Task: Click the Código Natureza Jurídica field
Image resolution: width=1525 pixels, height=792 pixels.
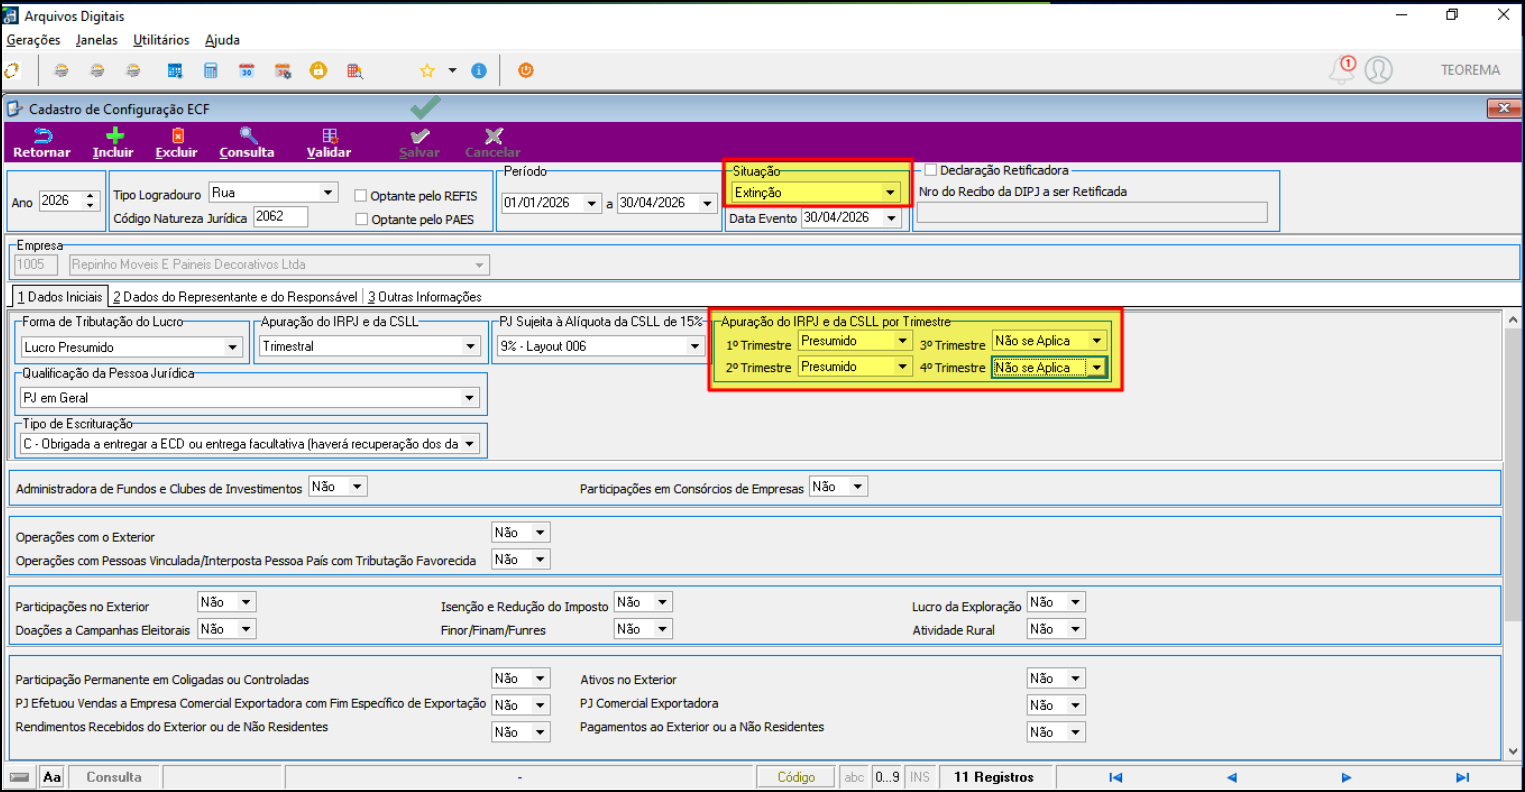Action: point(281,216)
